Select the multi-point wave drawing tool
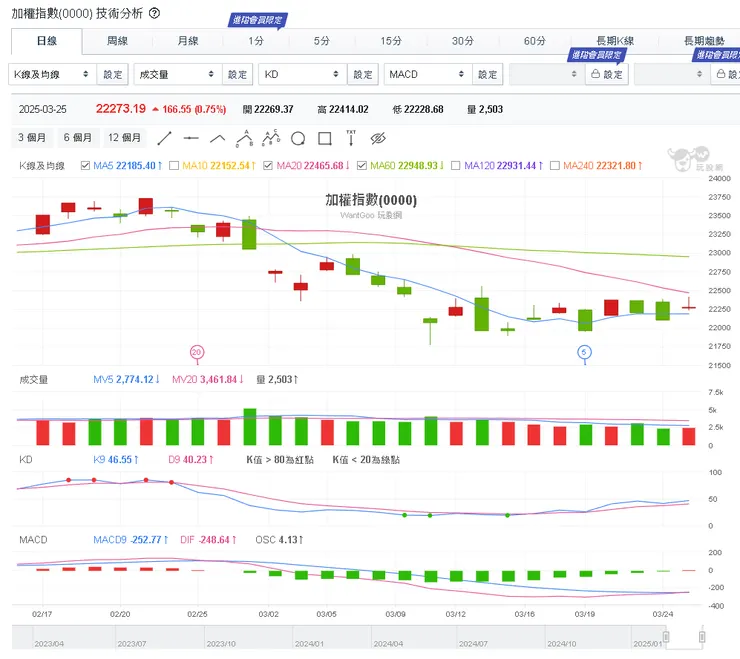The height and width of the screenshot is (659, 740). pos(271,137)
